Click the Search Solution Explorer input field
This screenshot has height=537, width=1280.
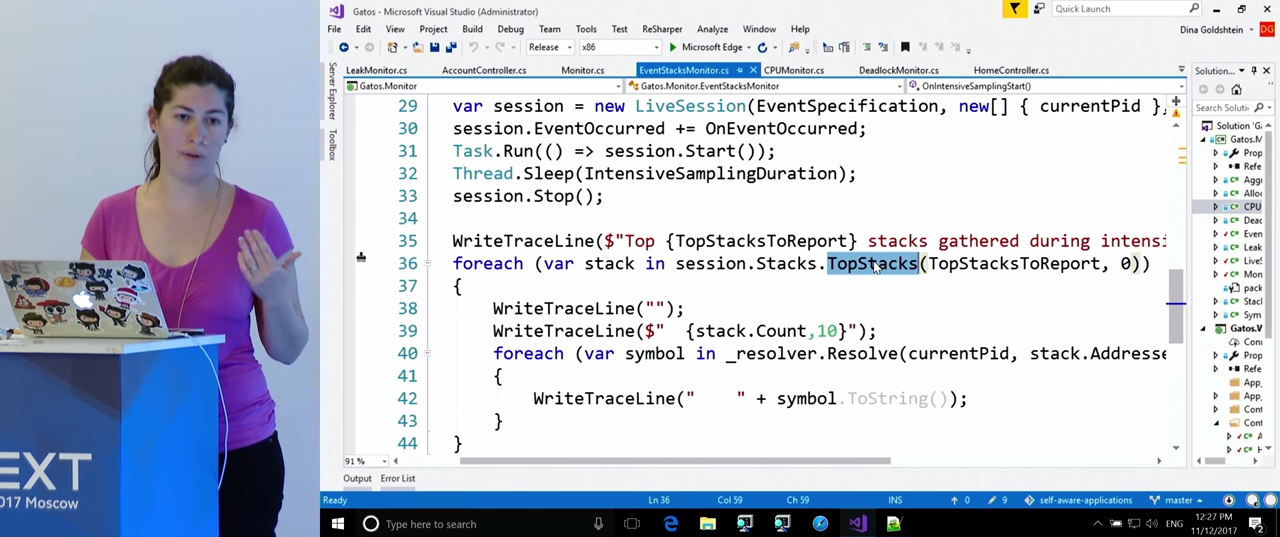[x=1222, y=107]
